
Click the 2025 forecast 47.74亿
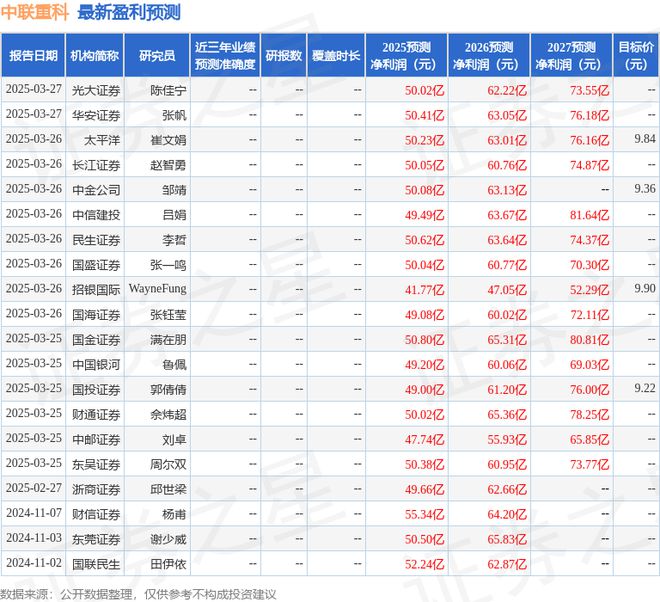[x=424, y=440]
